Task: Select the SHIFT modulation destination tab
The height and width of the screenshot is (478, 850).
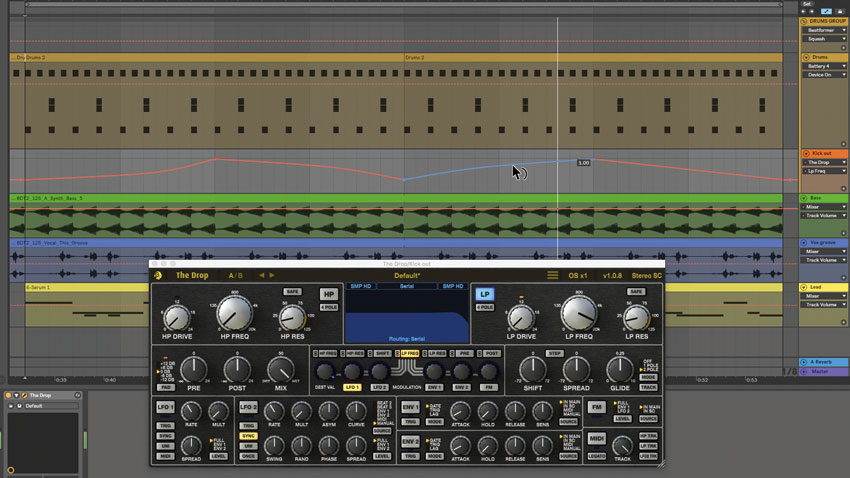Action: [x=382, y=353]
